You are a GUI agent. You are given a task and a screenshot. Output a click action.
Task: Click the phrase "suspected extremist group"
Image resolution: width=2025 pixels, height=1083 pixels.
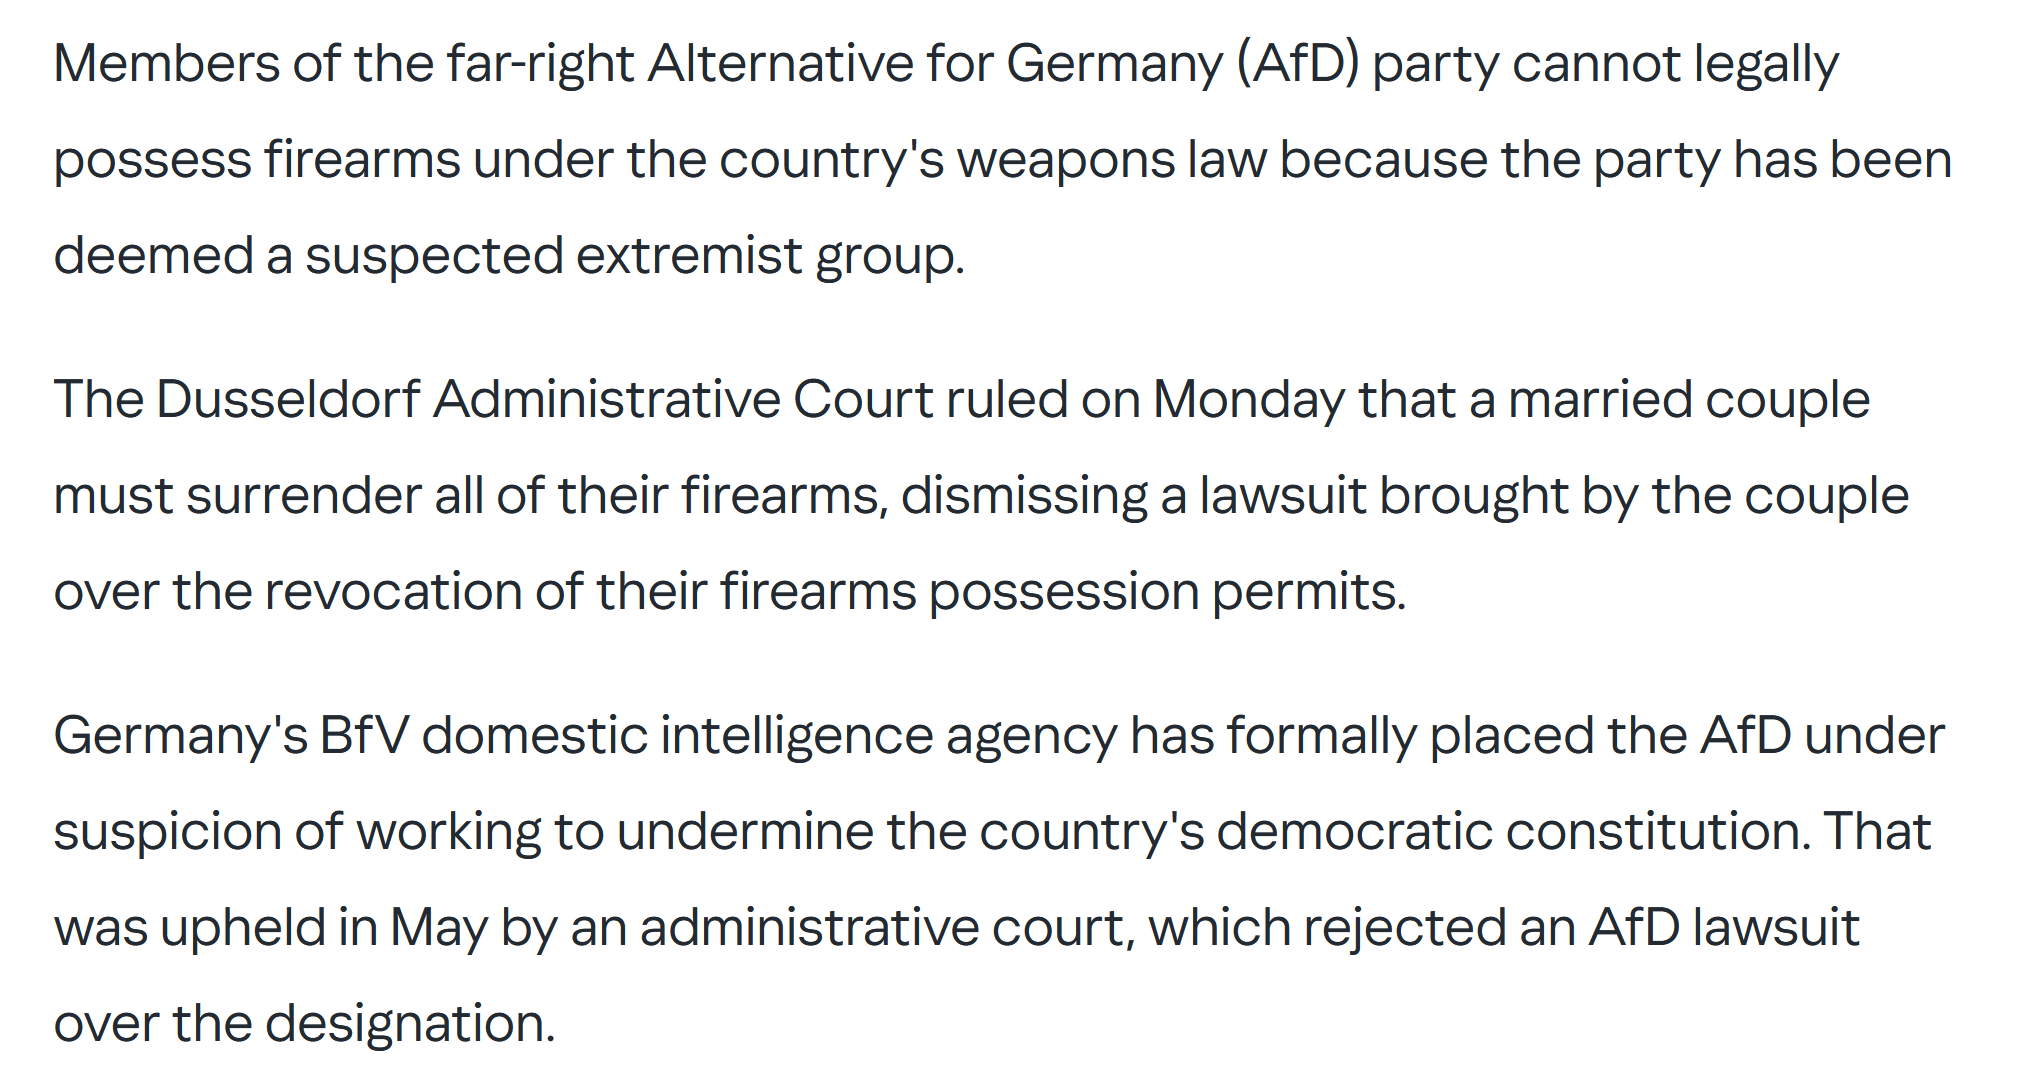pyautogui.click(x=634, y=258)
